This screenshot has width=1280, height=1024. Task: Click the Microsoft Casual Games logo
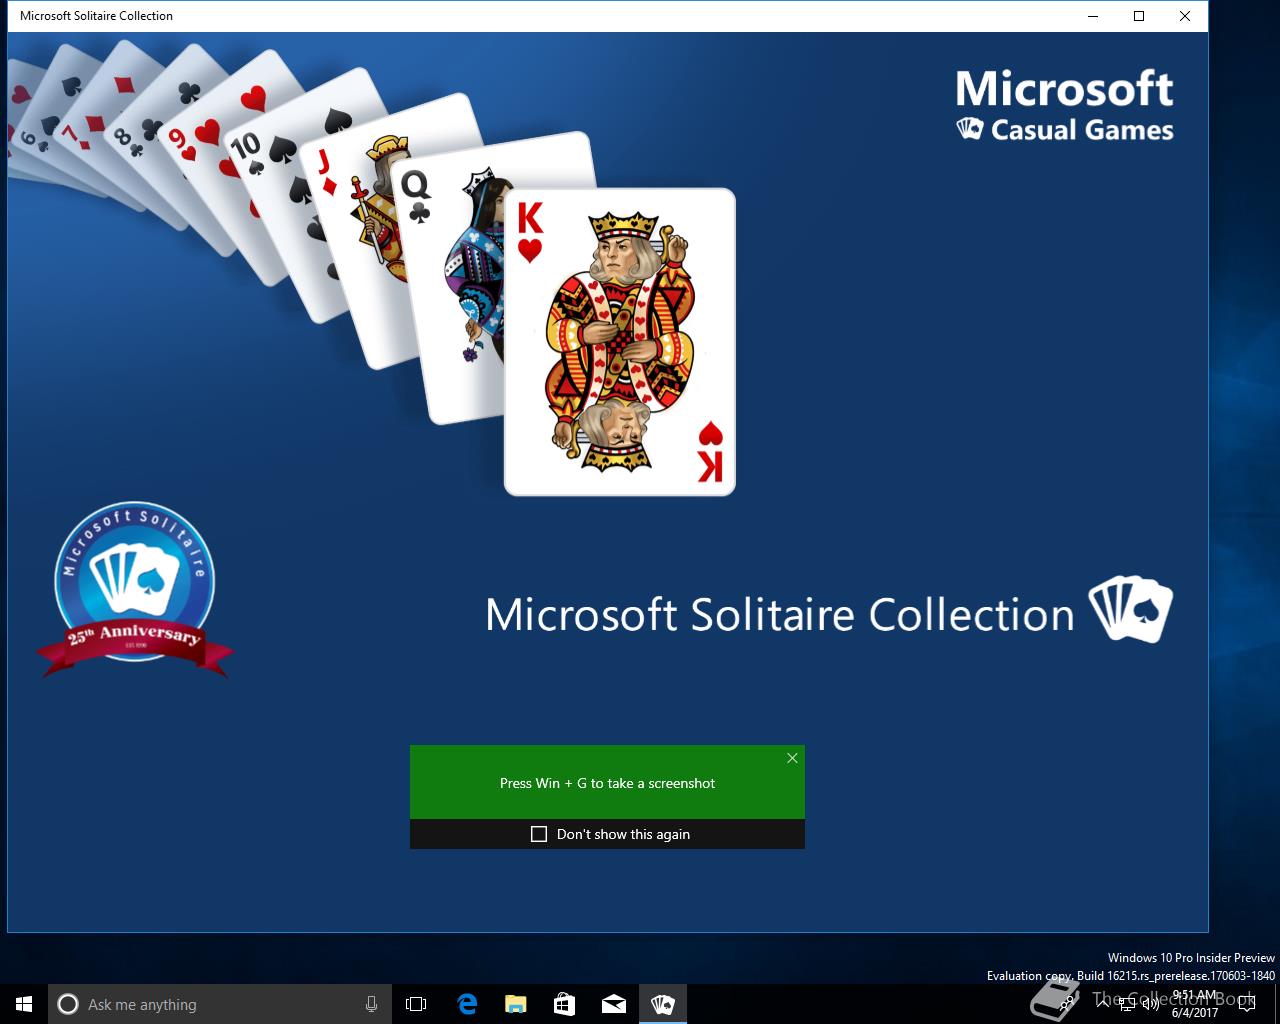(x=1064, y=105)
